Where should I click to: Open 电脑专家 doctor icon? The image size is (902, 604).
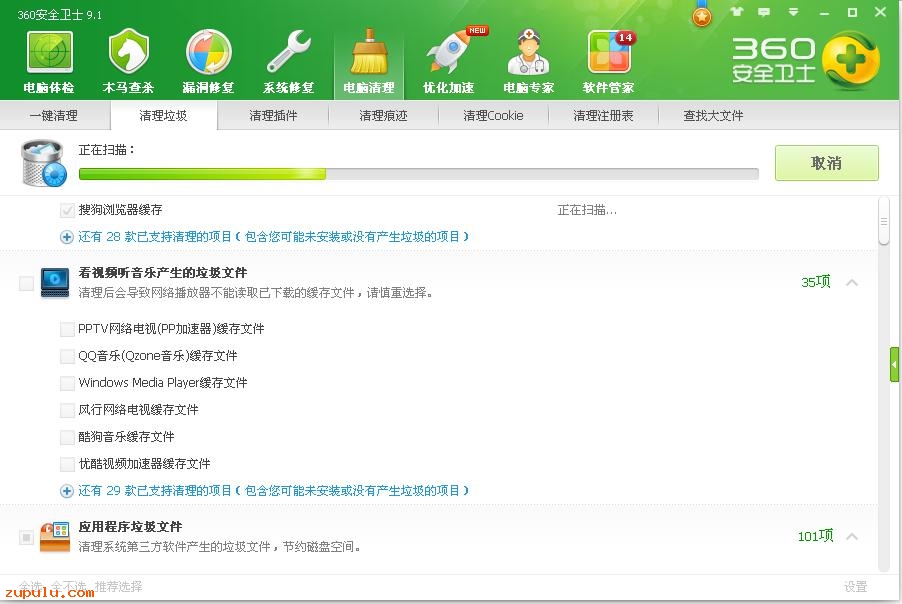click(x=529, y=62)
